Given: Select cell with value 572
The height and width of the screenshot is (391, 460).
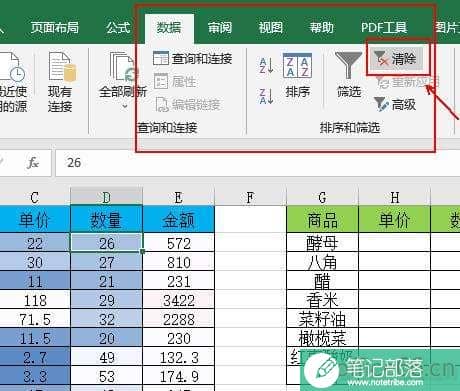Looking at the screenshot, I should [x=178, y=243].
